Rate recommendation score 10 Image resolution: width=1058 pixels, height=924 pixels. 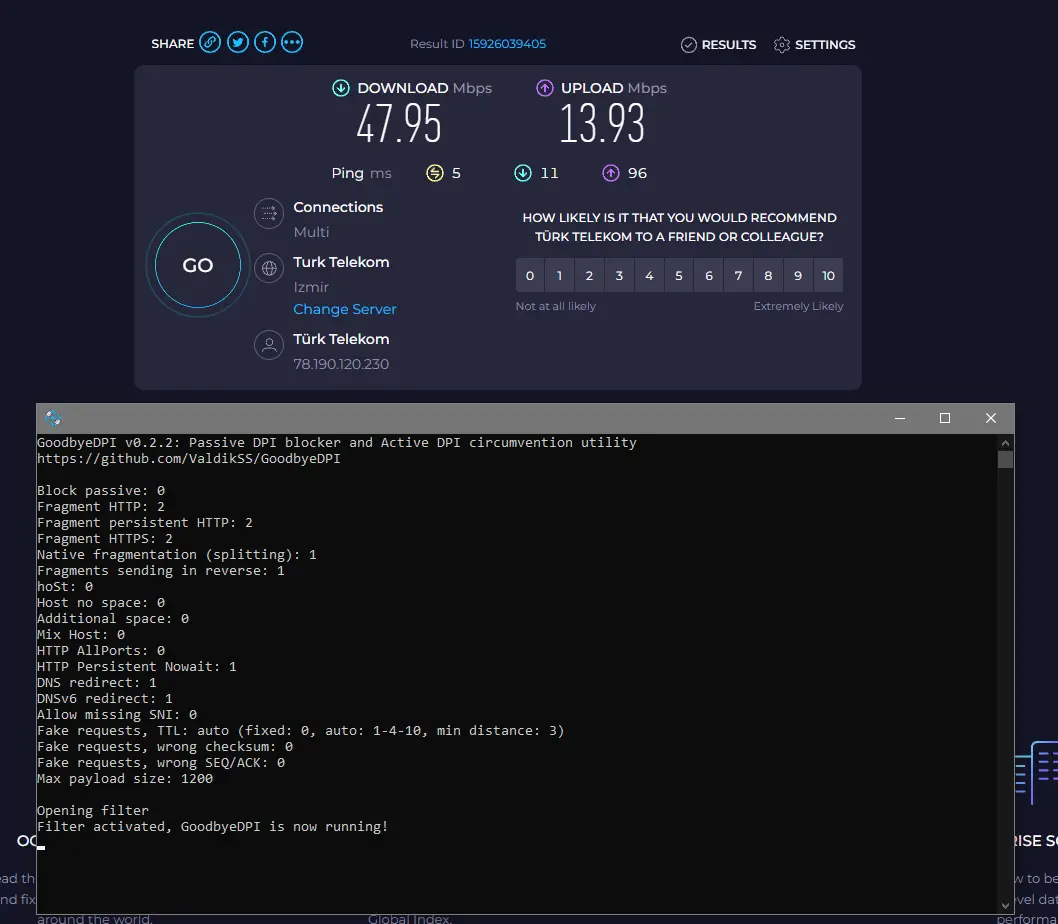point(829,275)
